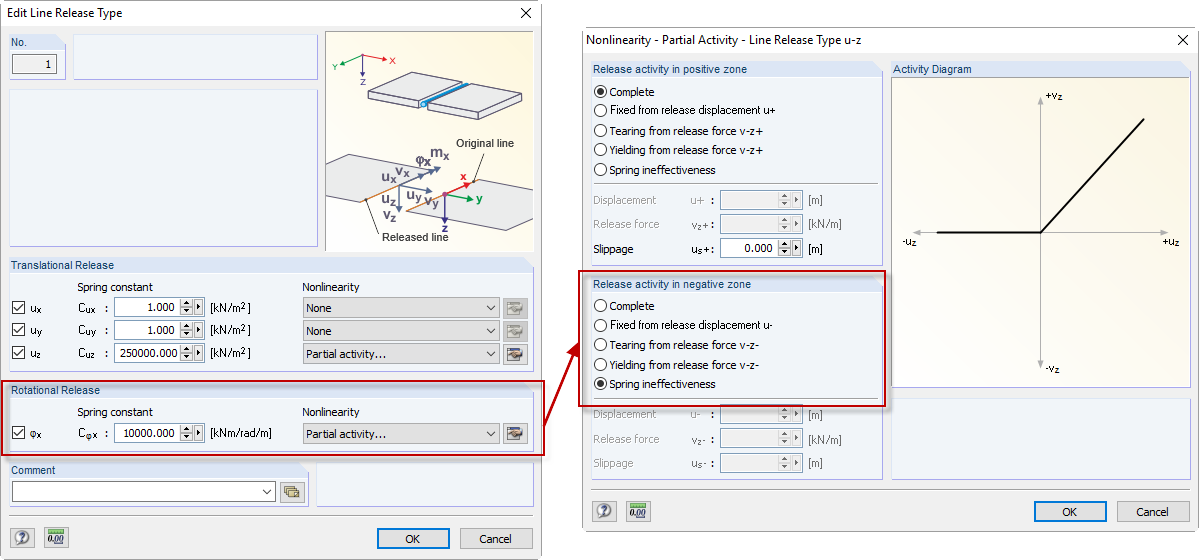The width and height of the screenshot is (1199, 560).
Task: Click the Activity Diagram graph
Action: click(1041, 232)
